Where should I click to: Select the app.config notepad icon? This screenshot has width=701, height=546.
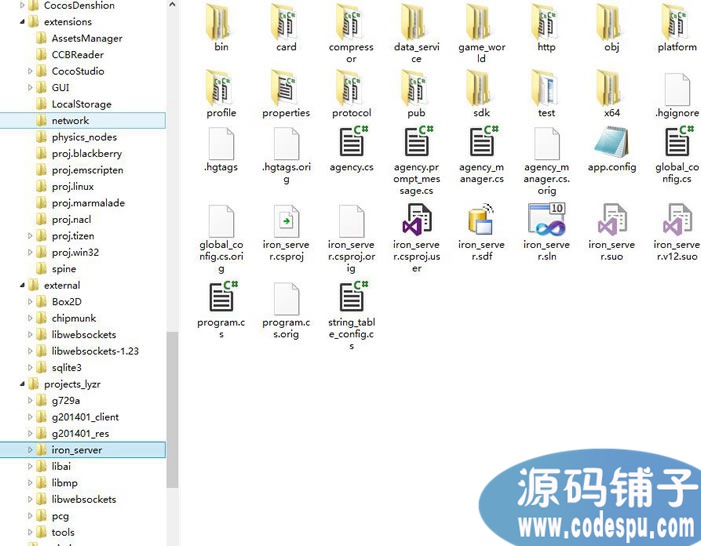click(611, 142)
